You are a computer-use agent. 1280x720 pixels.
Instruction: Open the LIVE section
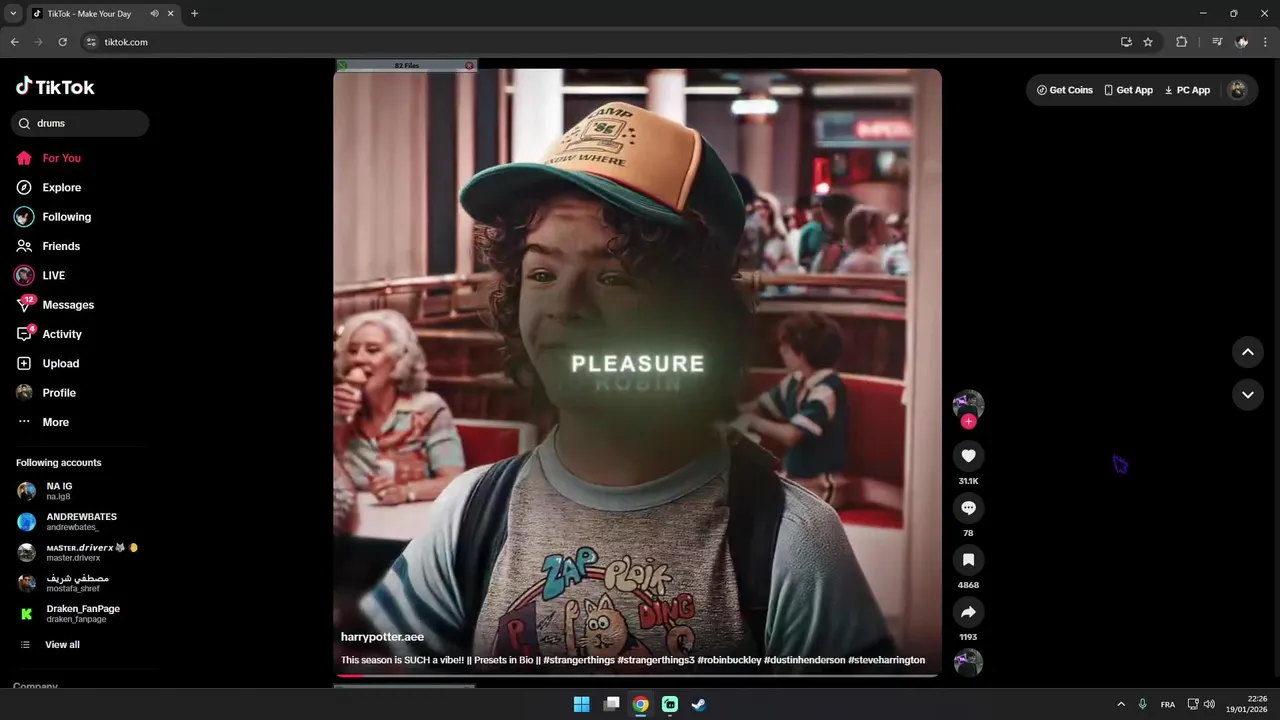tap(40, 275)
